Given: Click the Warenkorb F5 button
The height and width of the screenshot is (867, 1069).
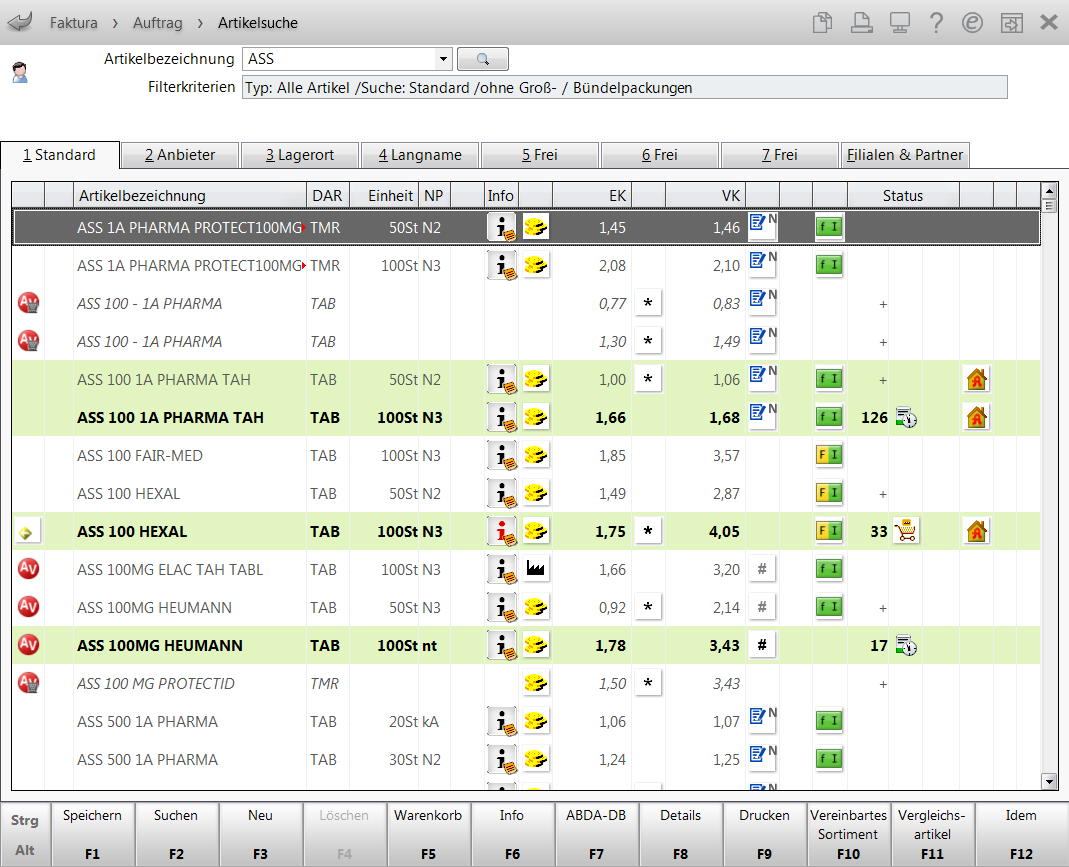Looking at the screenshot, I should 428,834.
